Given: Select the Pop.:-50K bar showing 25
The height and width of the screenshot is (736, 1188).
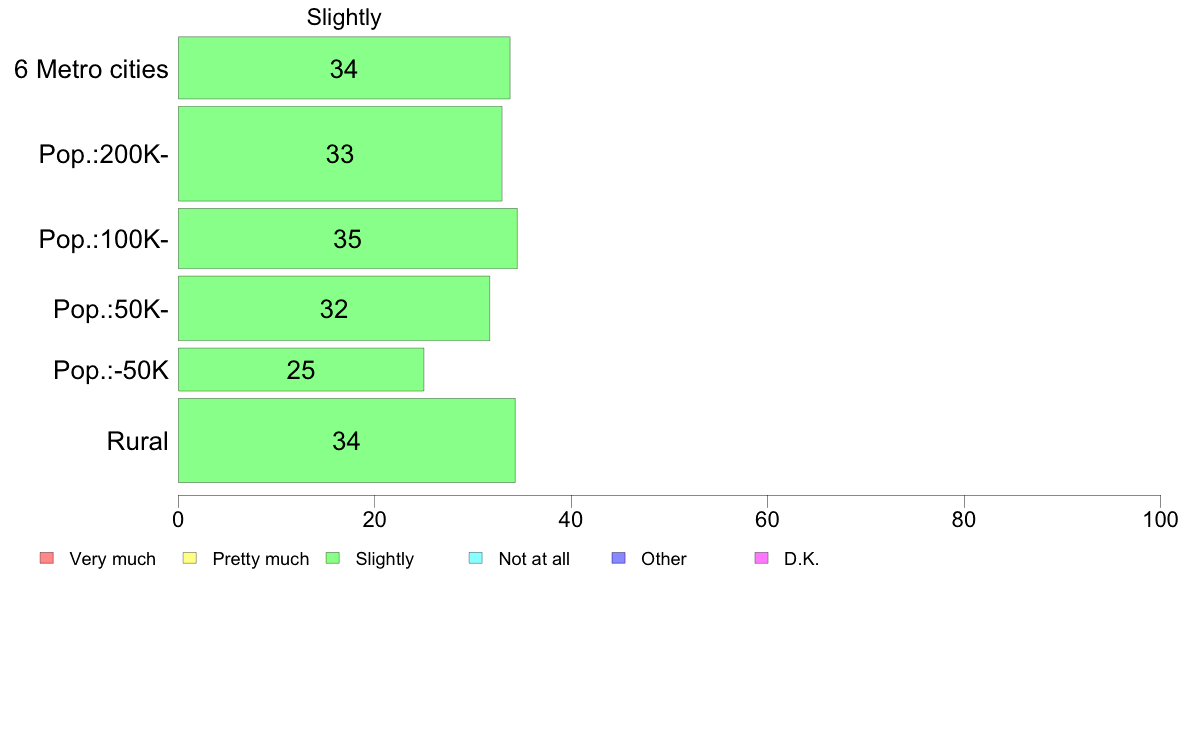Looking at the screenshot, I should click(x=301, y=370).
